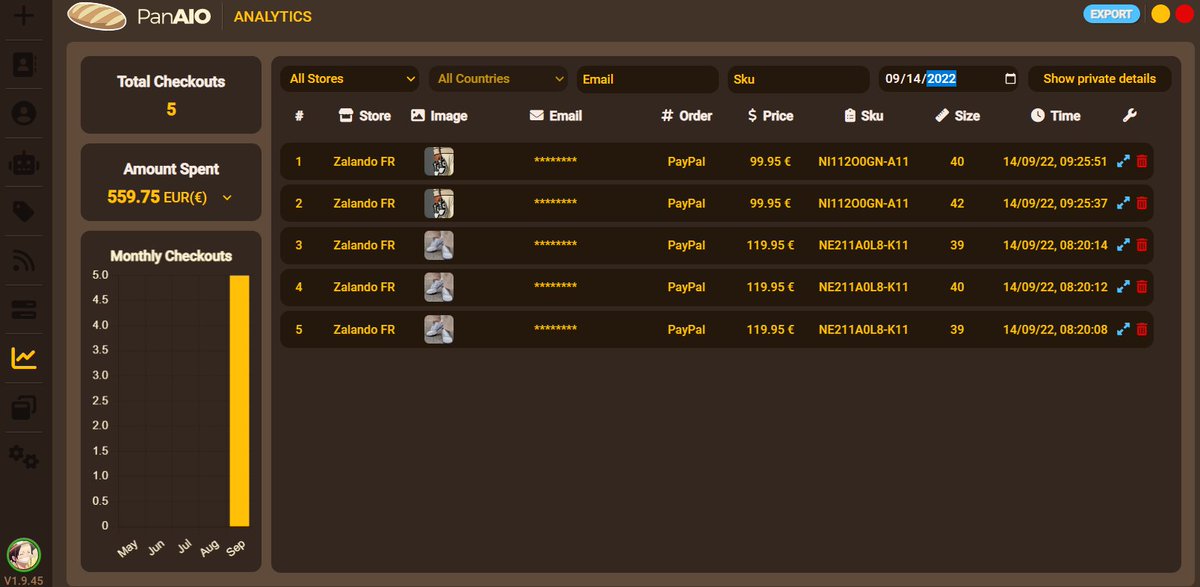Delete checkout row 2 with trash icon
The height and width of the screenshot is (587, 1200).
coord(1141,203)
